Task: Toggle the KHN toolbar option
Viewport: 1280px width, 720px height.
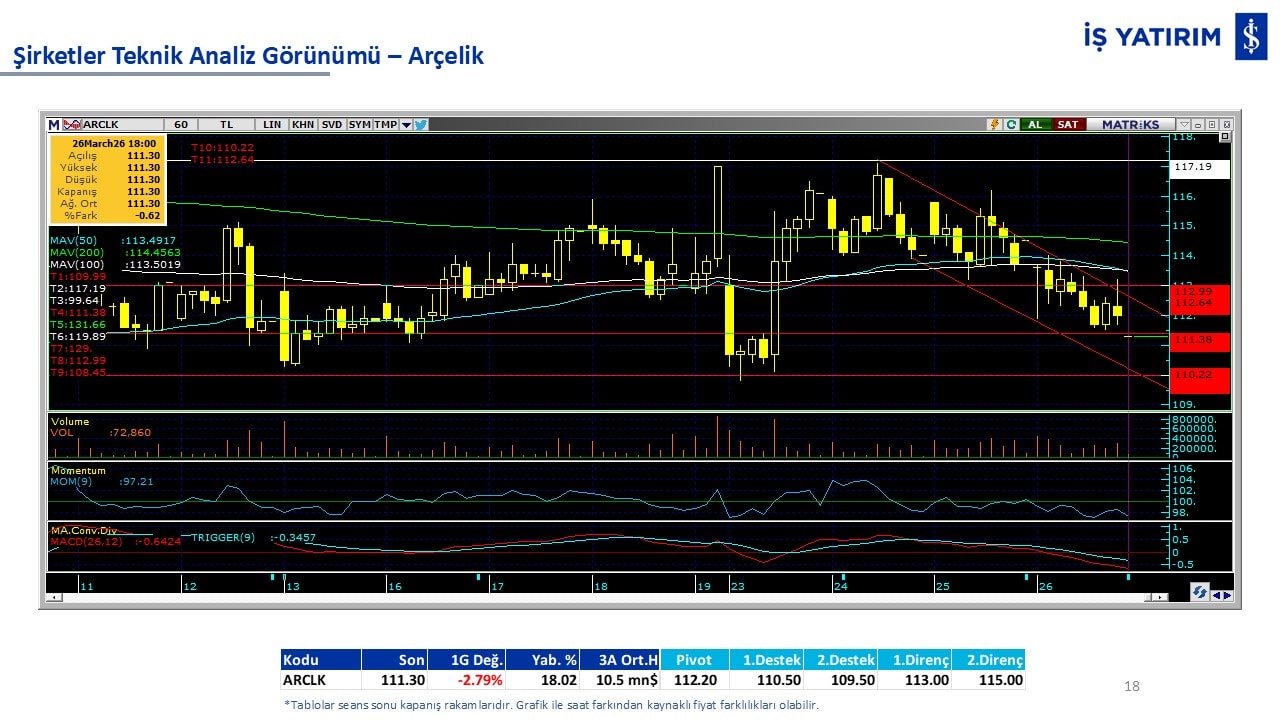Action: [303, 125]
